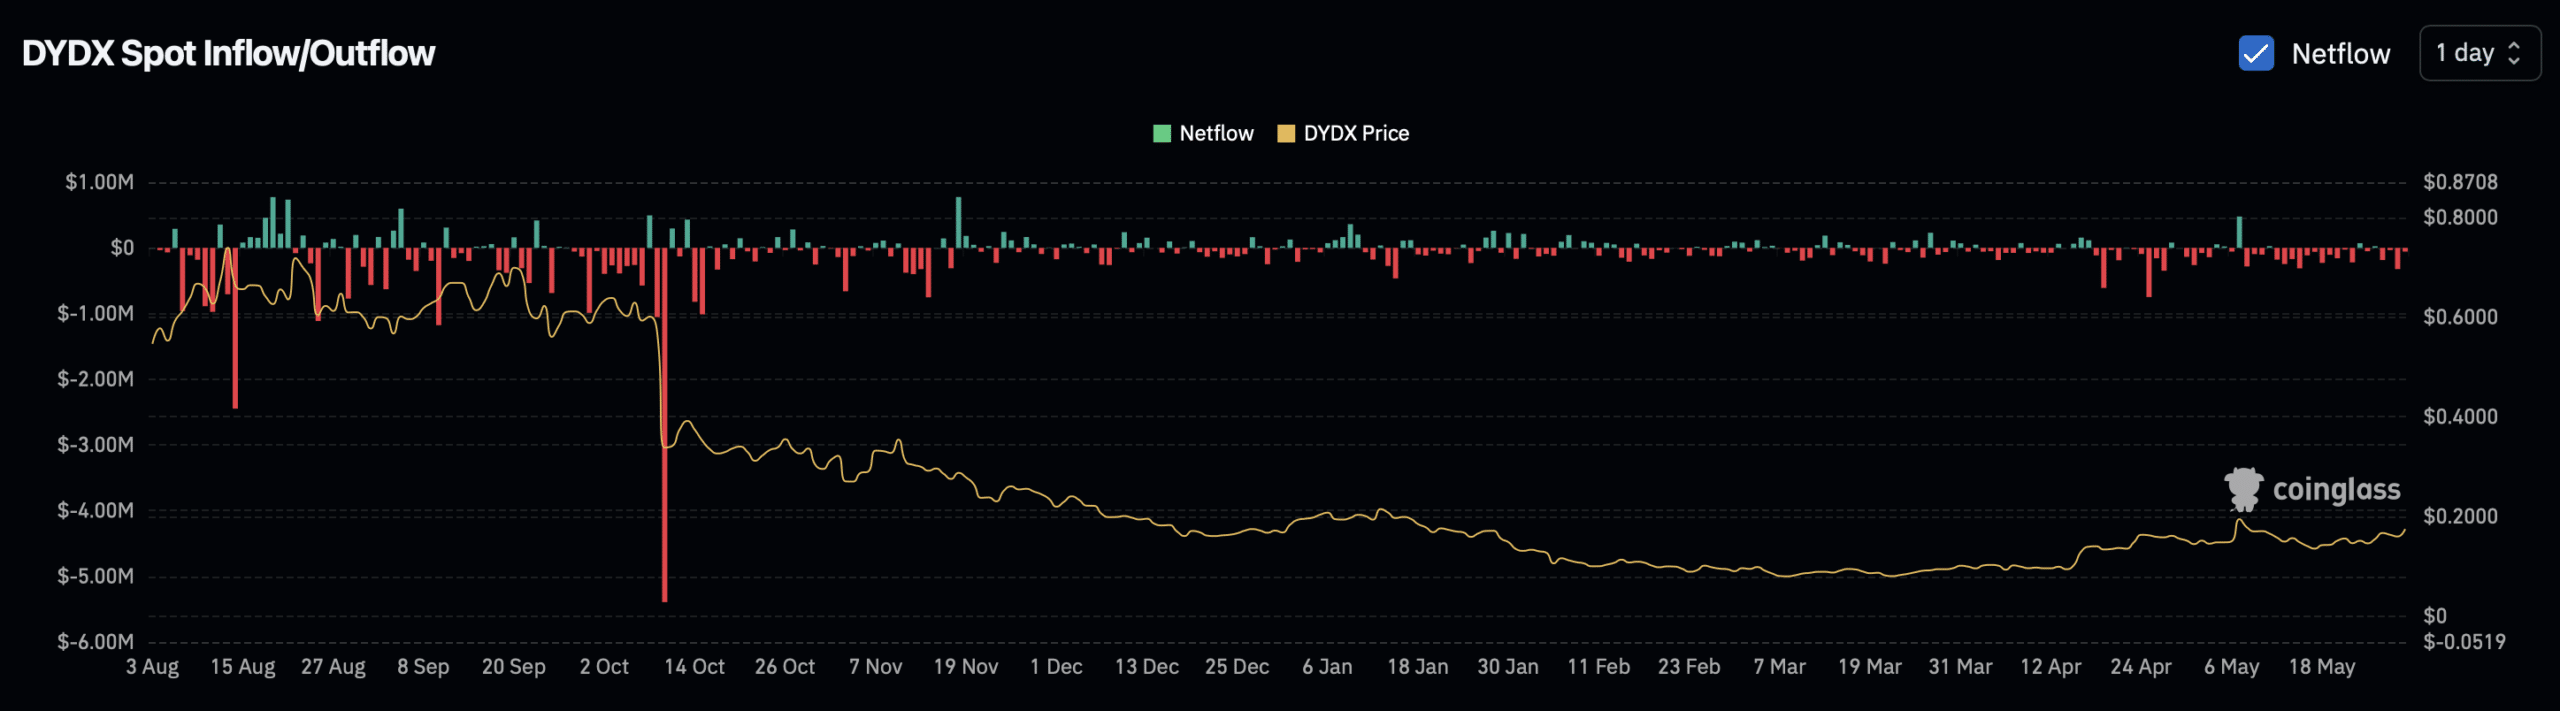This screenshot has height=711, width=2560.
Task: Click the 18 Jan date label
Action: tap(1418, 667)
